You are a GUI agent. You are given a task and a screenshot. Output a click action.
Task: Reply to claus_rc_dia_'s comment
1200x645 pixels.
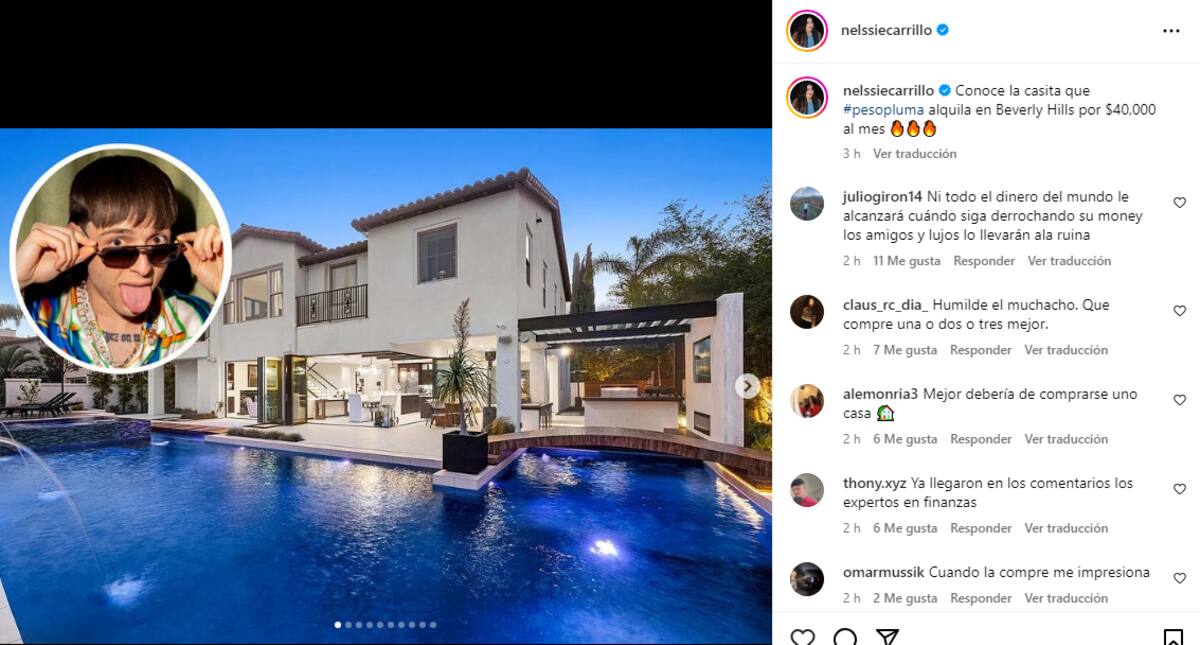click(x=981, y=350)
